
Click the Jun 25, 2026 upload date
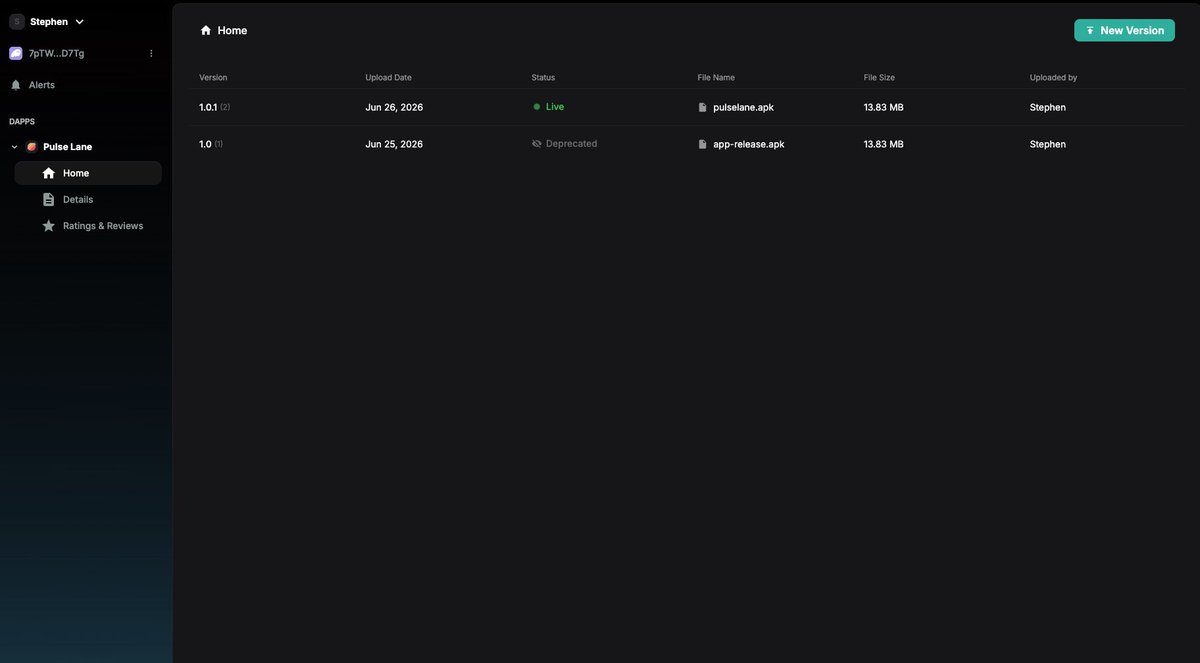pyautogui.click(x=394, y=144)
